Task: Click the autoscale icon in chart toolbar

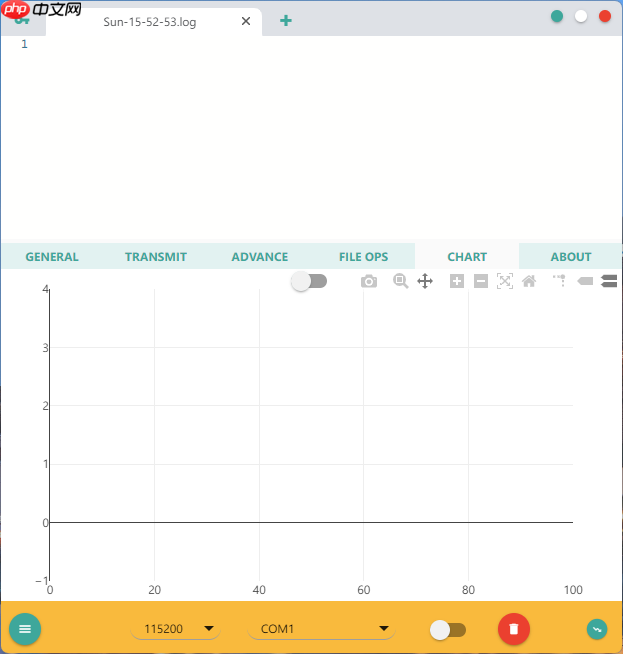Action: (505, 282)
